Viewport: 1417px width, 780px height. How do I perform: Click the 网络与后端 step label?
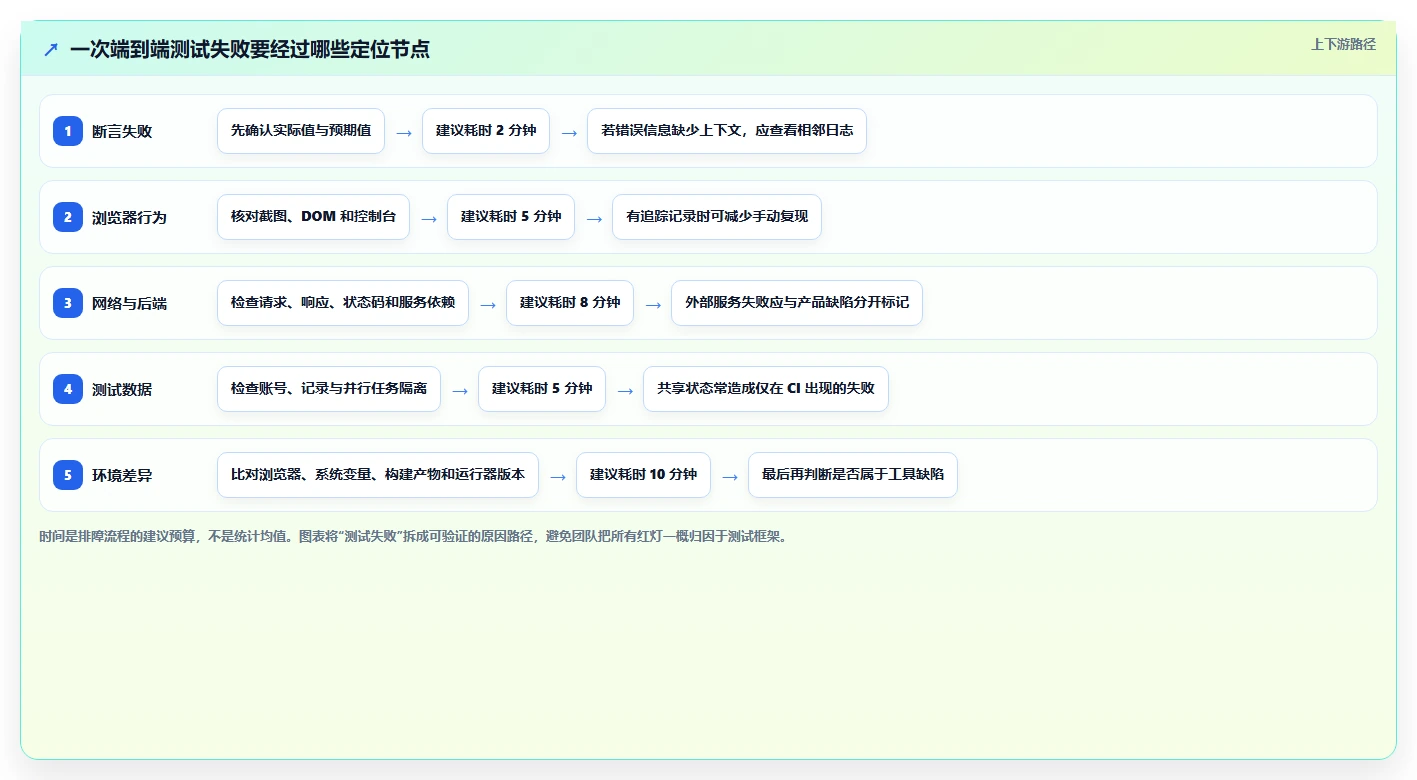point(129,303)
